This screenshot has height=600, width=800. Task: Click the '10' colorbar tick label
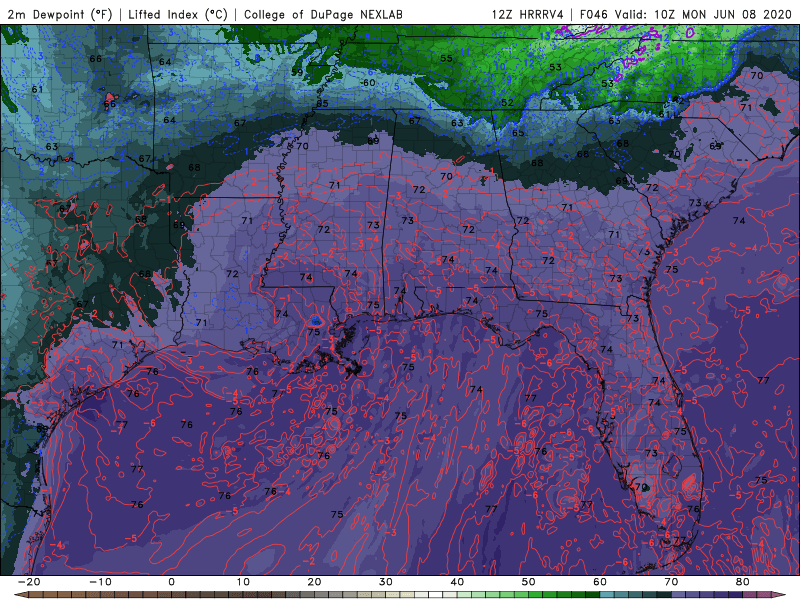pos(243,582)
